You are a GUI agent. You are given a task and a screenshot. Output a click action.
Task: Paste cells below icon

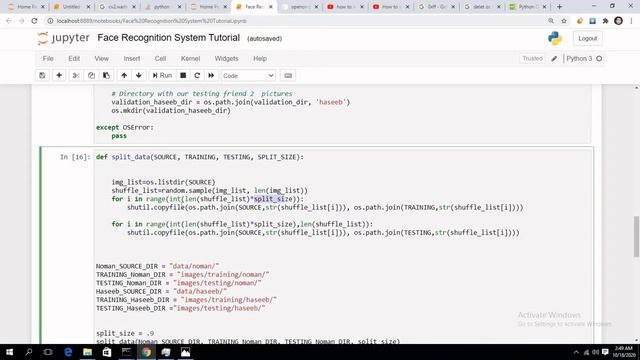pos(106,76)
